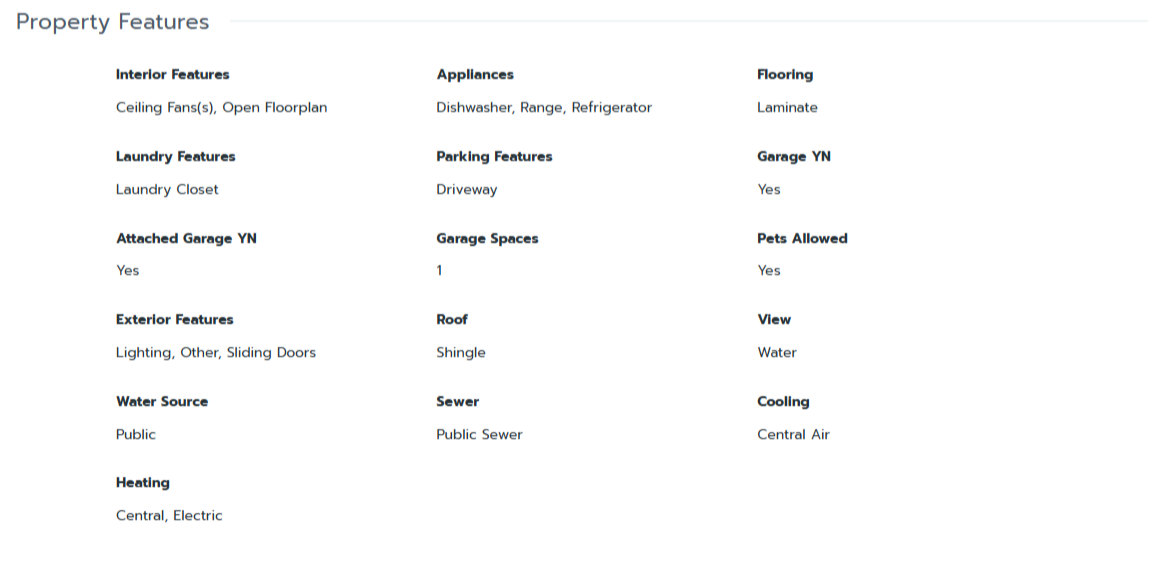This screenshot has height=583, width=1153.
Task: Click the Parking Features label
Action: 494,157
